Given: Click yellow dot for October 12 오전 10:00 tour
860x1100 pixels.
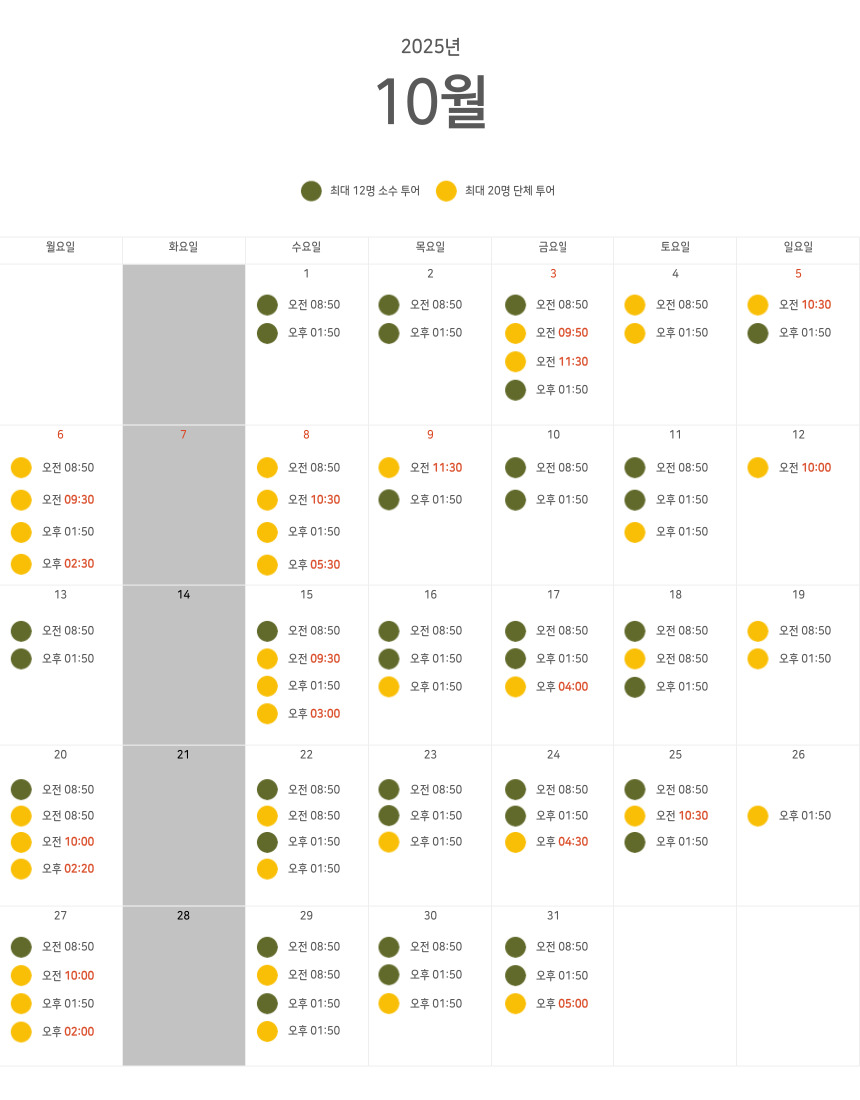Looking at the screenshot, I should (x=758, y=467).
